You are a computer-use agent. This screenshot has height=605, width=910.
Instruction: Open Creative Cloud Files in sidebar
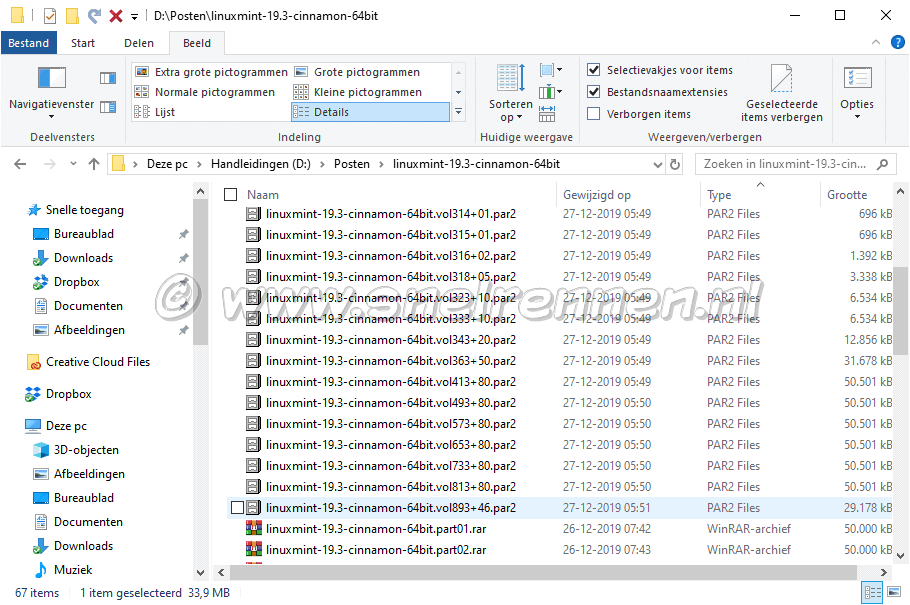(x=98, y=362)
